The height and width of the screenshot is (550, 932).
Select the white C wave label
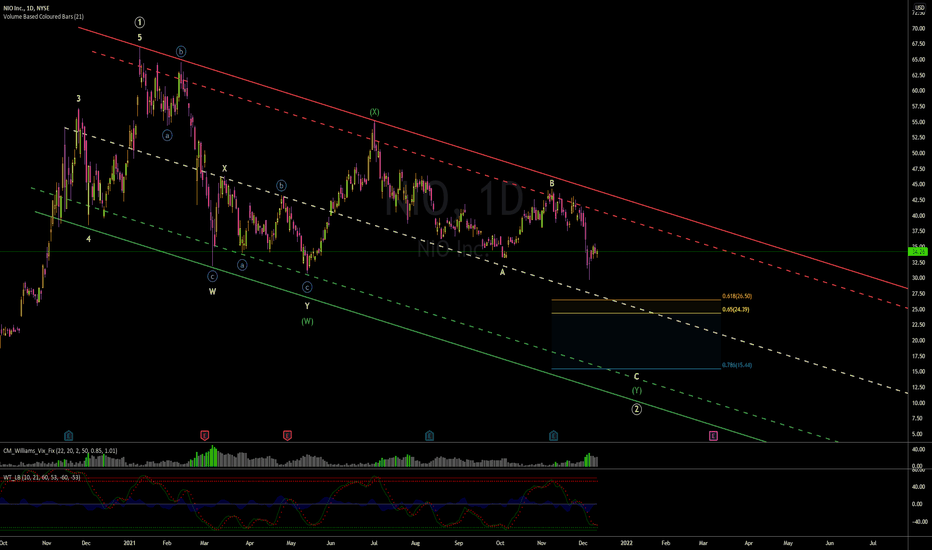point(637,376)
